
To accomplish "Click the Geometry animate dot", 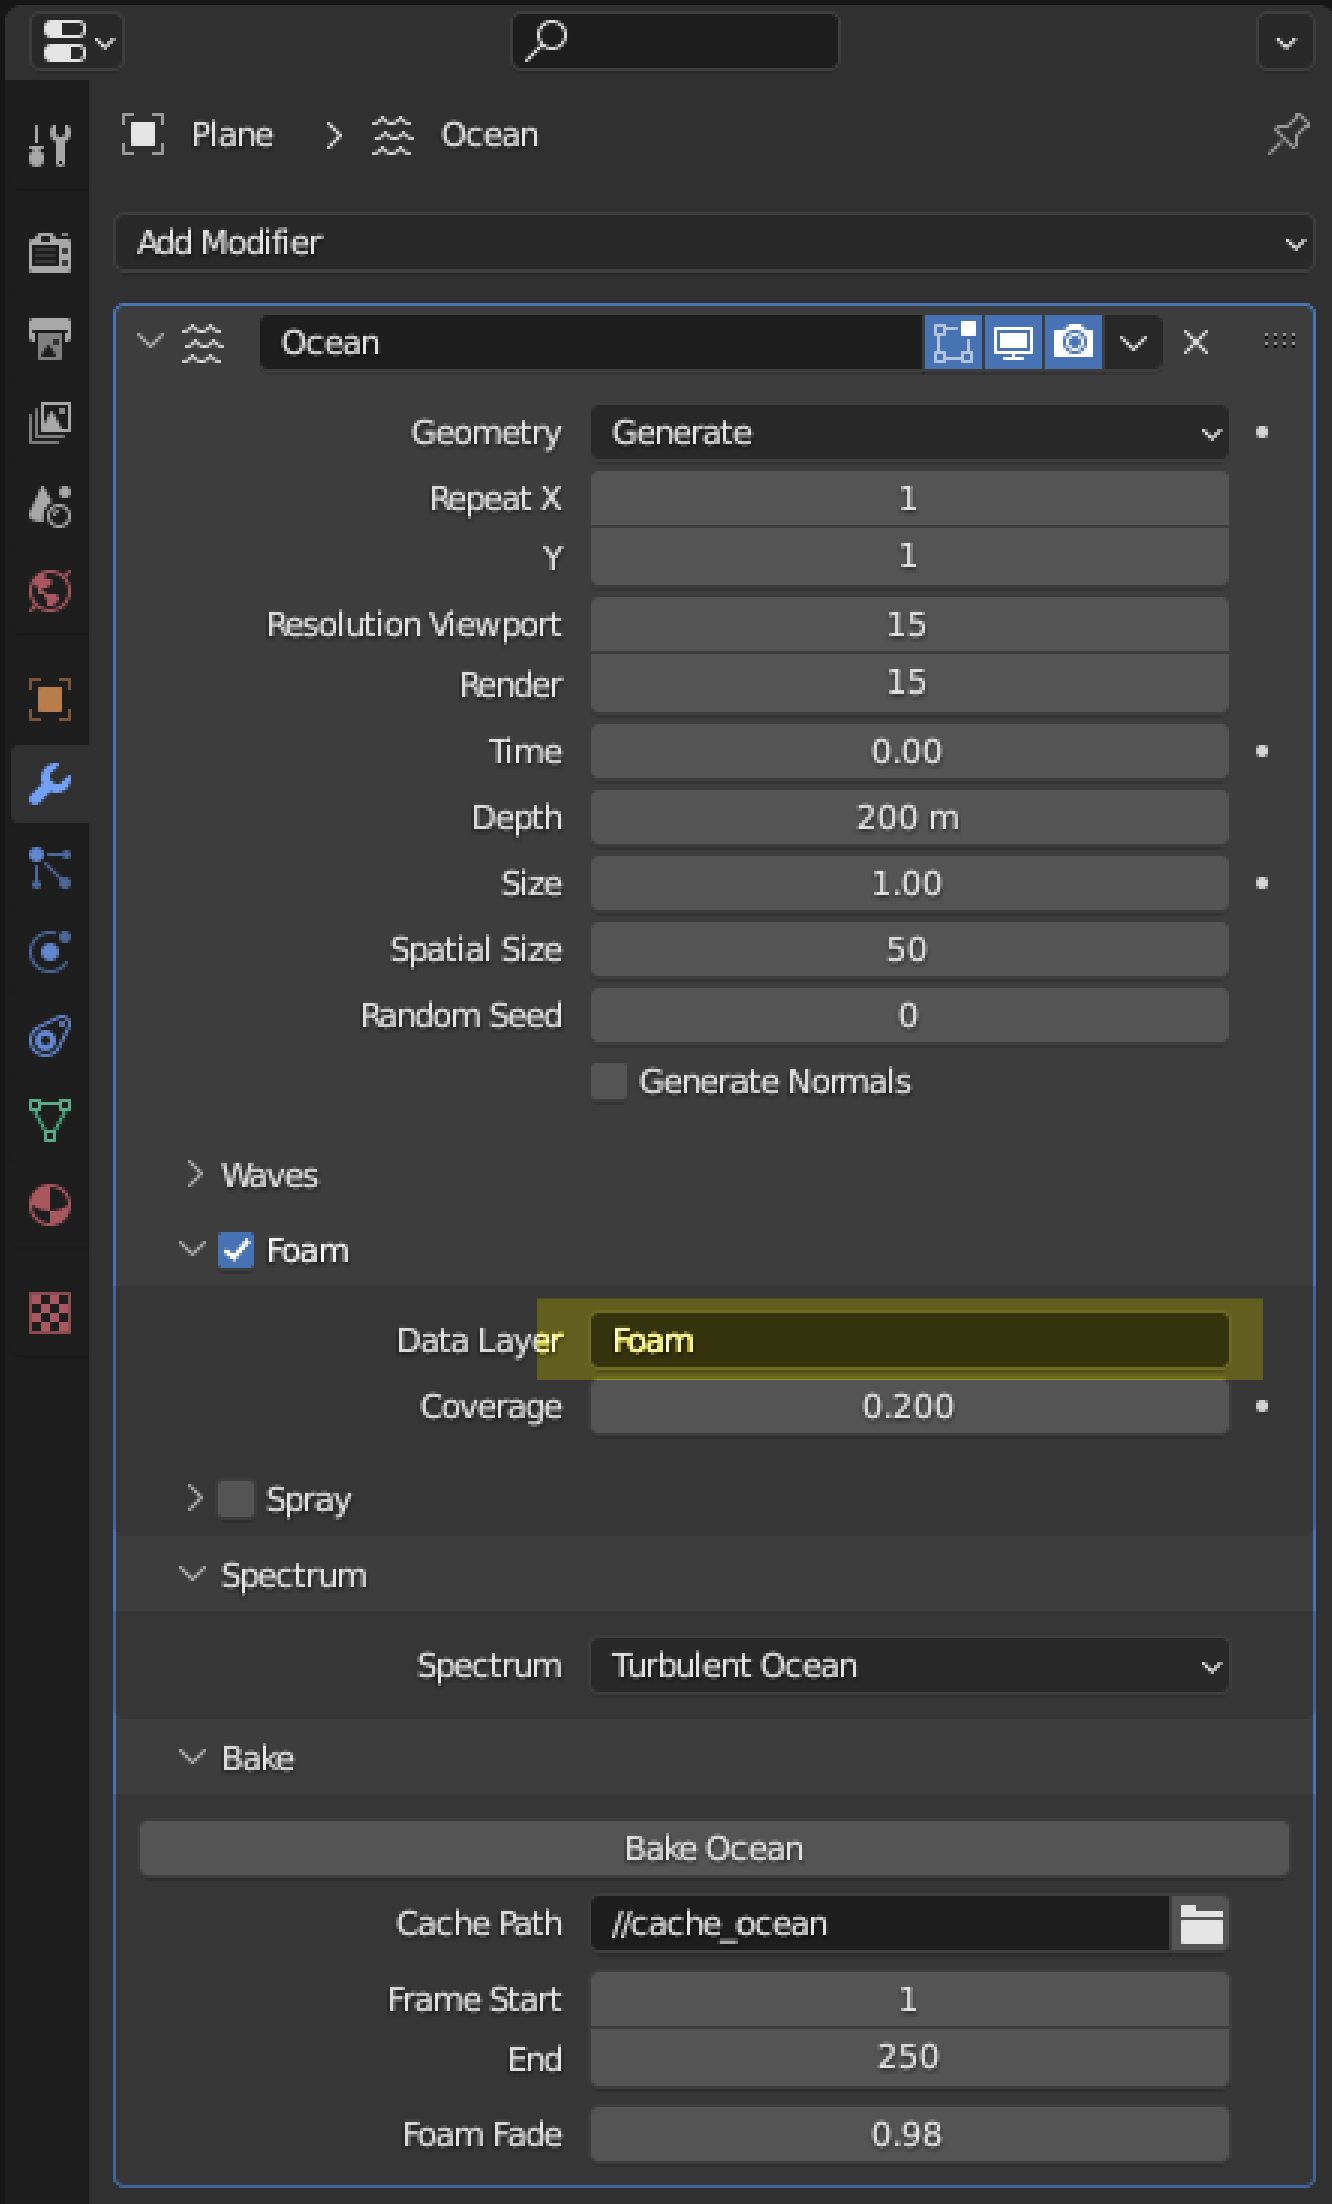I will 1262,432.
